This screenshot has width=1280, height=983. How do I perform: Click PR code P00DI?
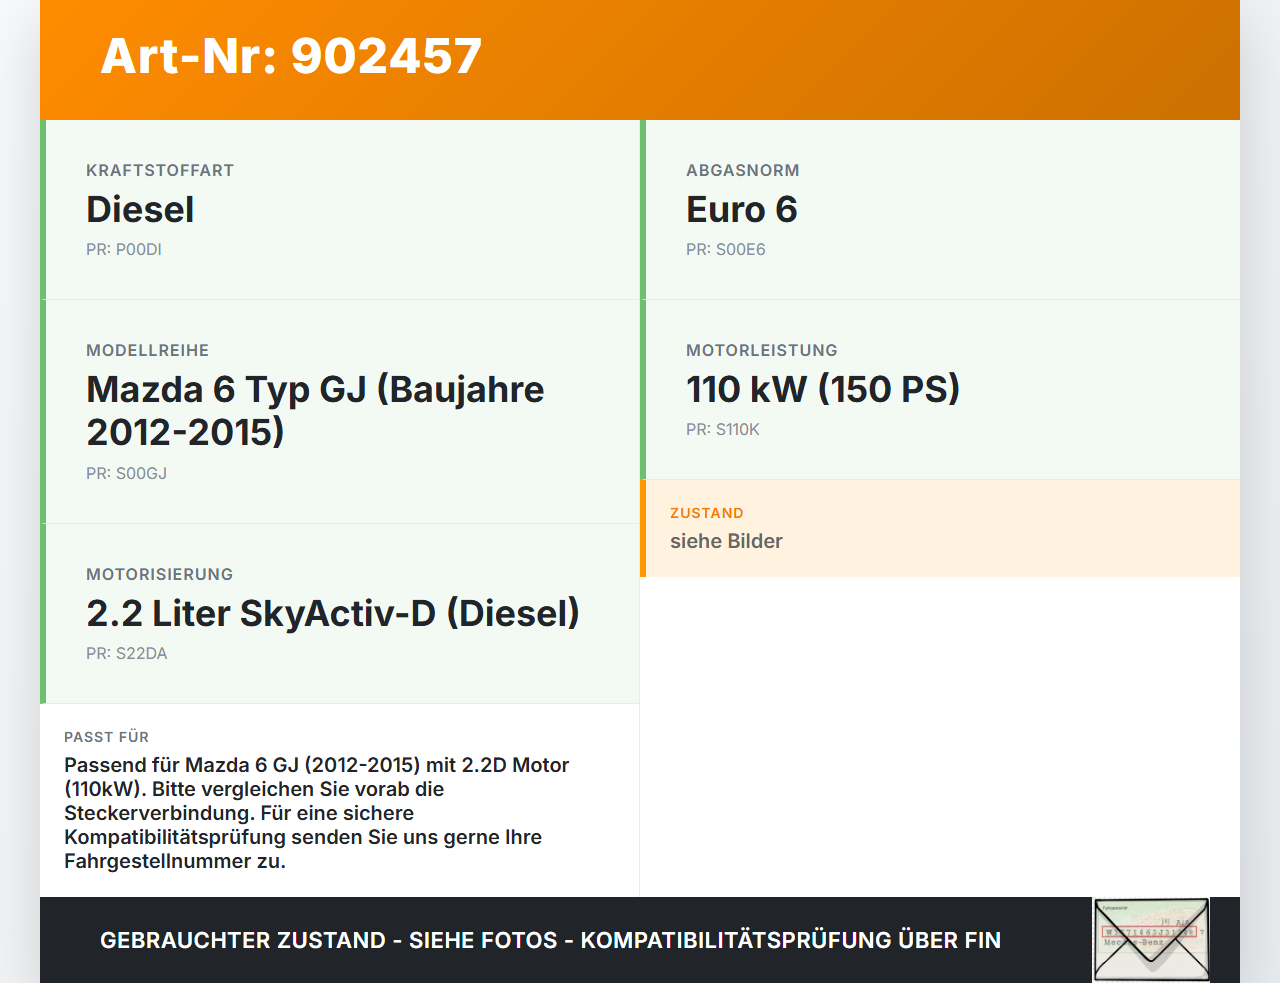(x=124, y=250)
